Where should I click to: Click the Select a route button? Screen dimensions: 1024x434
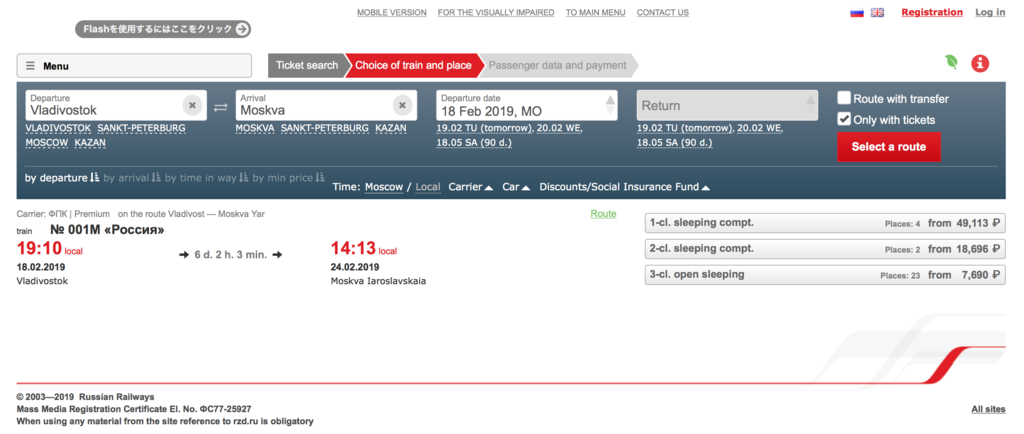point(889,147)
